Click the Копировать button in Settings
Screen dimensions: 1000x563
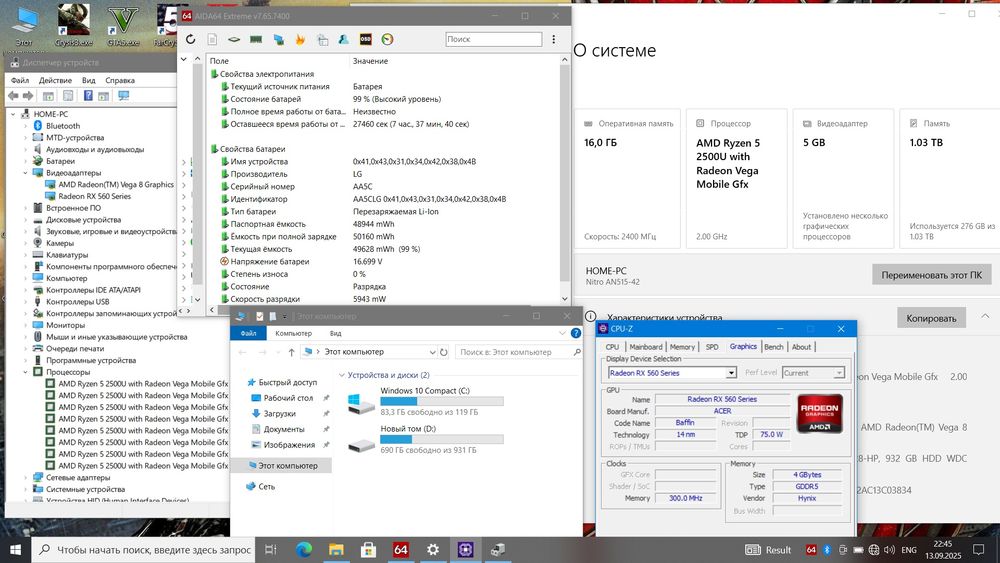click(x=931, y=318)
